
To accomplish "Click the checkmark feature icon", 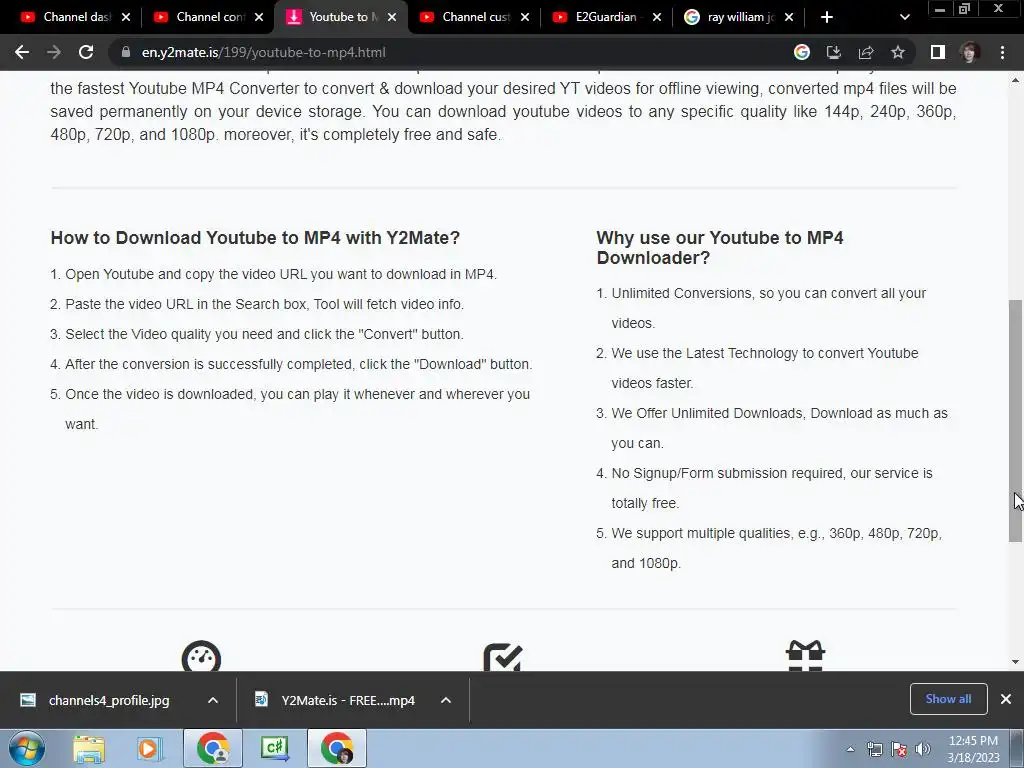I will tap(503, 657).
